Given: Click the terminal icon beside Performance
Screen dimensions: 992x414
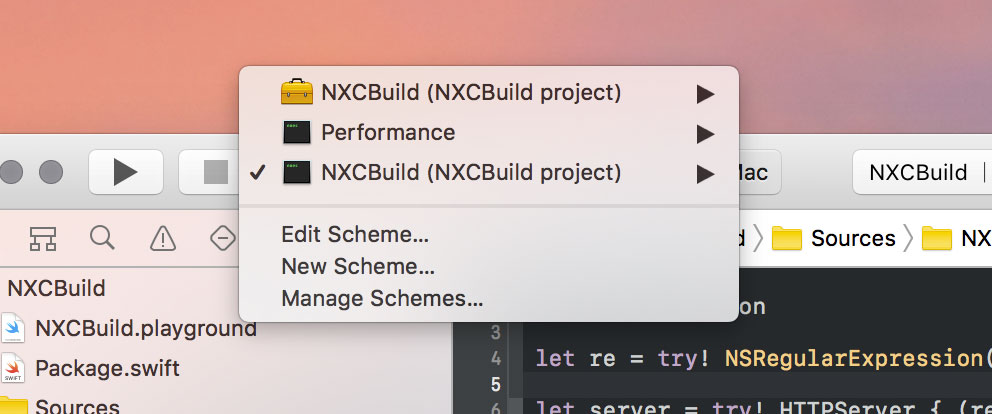Looking at the screenshot, I should [297, 133].
